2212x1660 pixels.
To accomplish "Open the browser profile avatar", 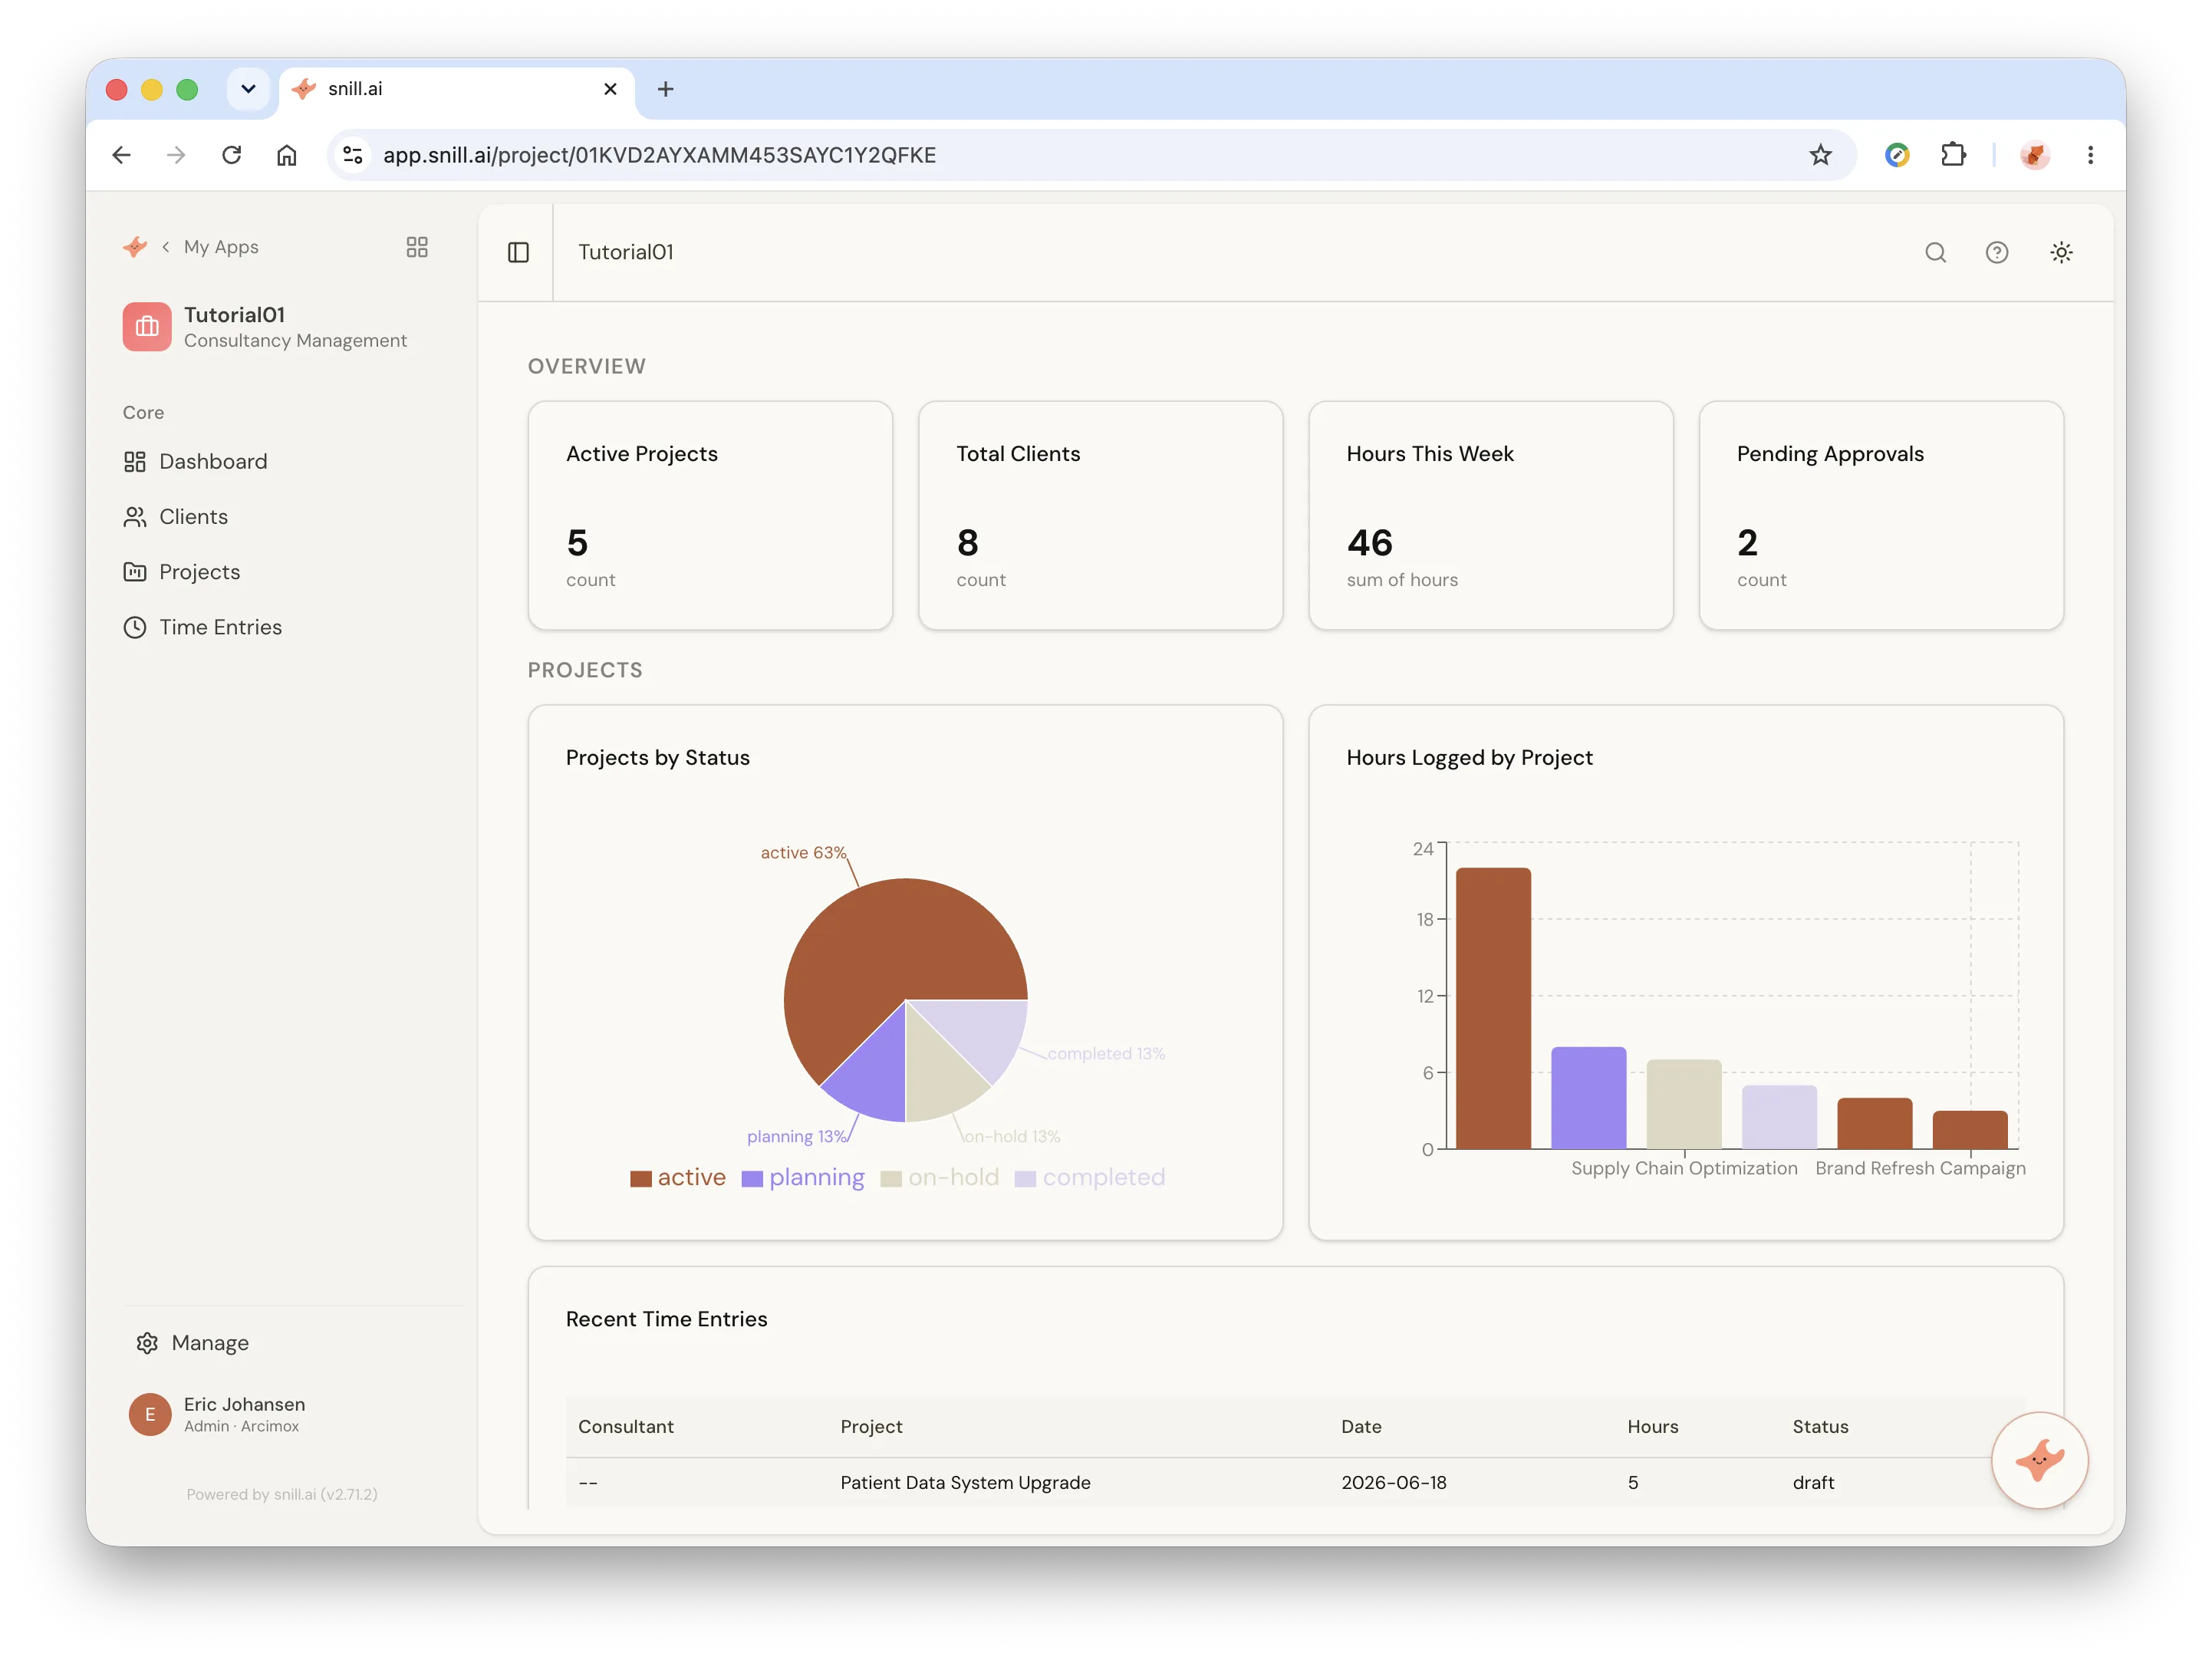I will pos(2035,155).
